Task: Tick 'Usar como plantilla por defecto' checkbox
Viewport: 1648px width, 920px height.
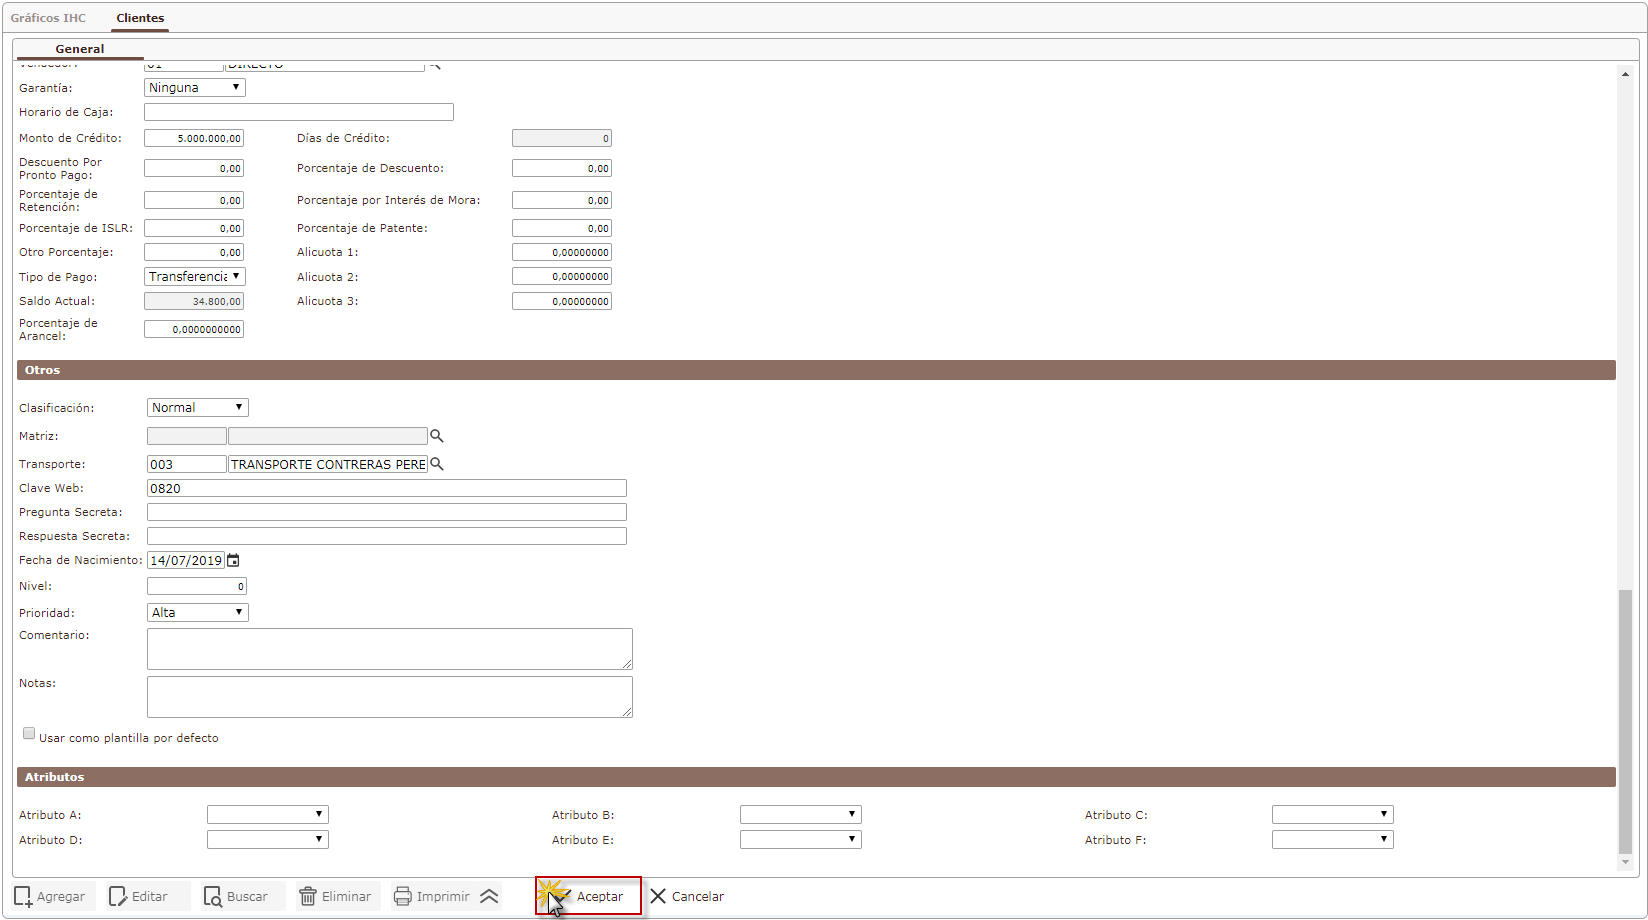Action: [x=29, y=734]
